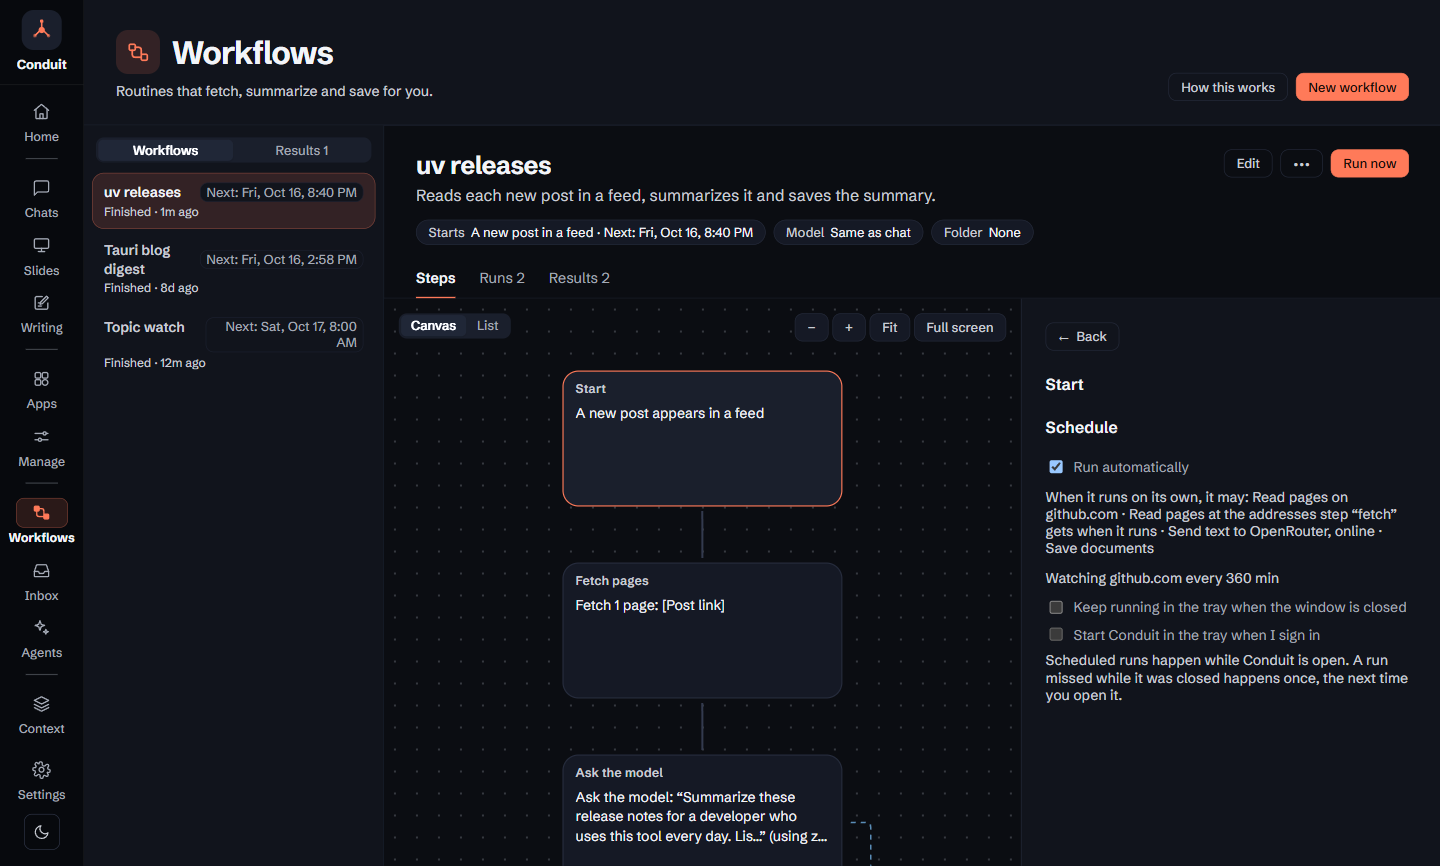The width and height of the screenshot is (1440, 866).
Task: Open Manage from the sidebar
Action: point(41,448)
